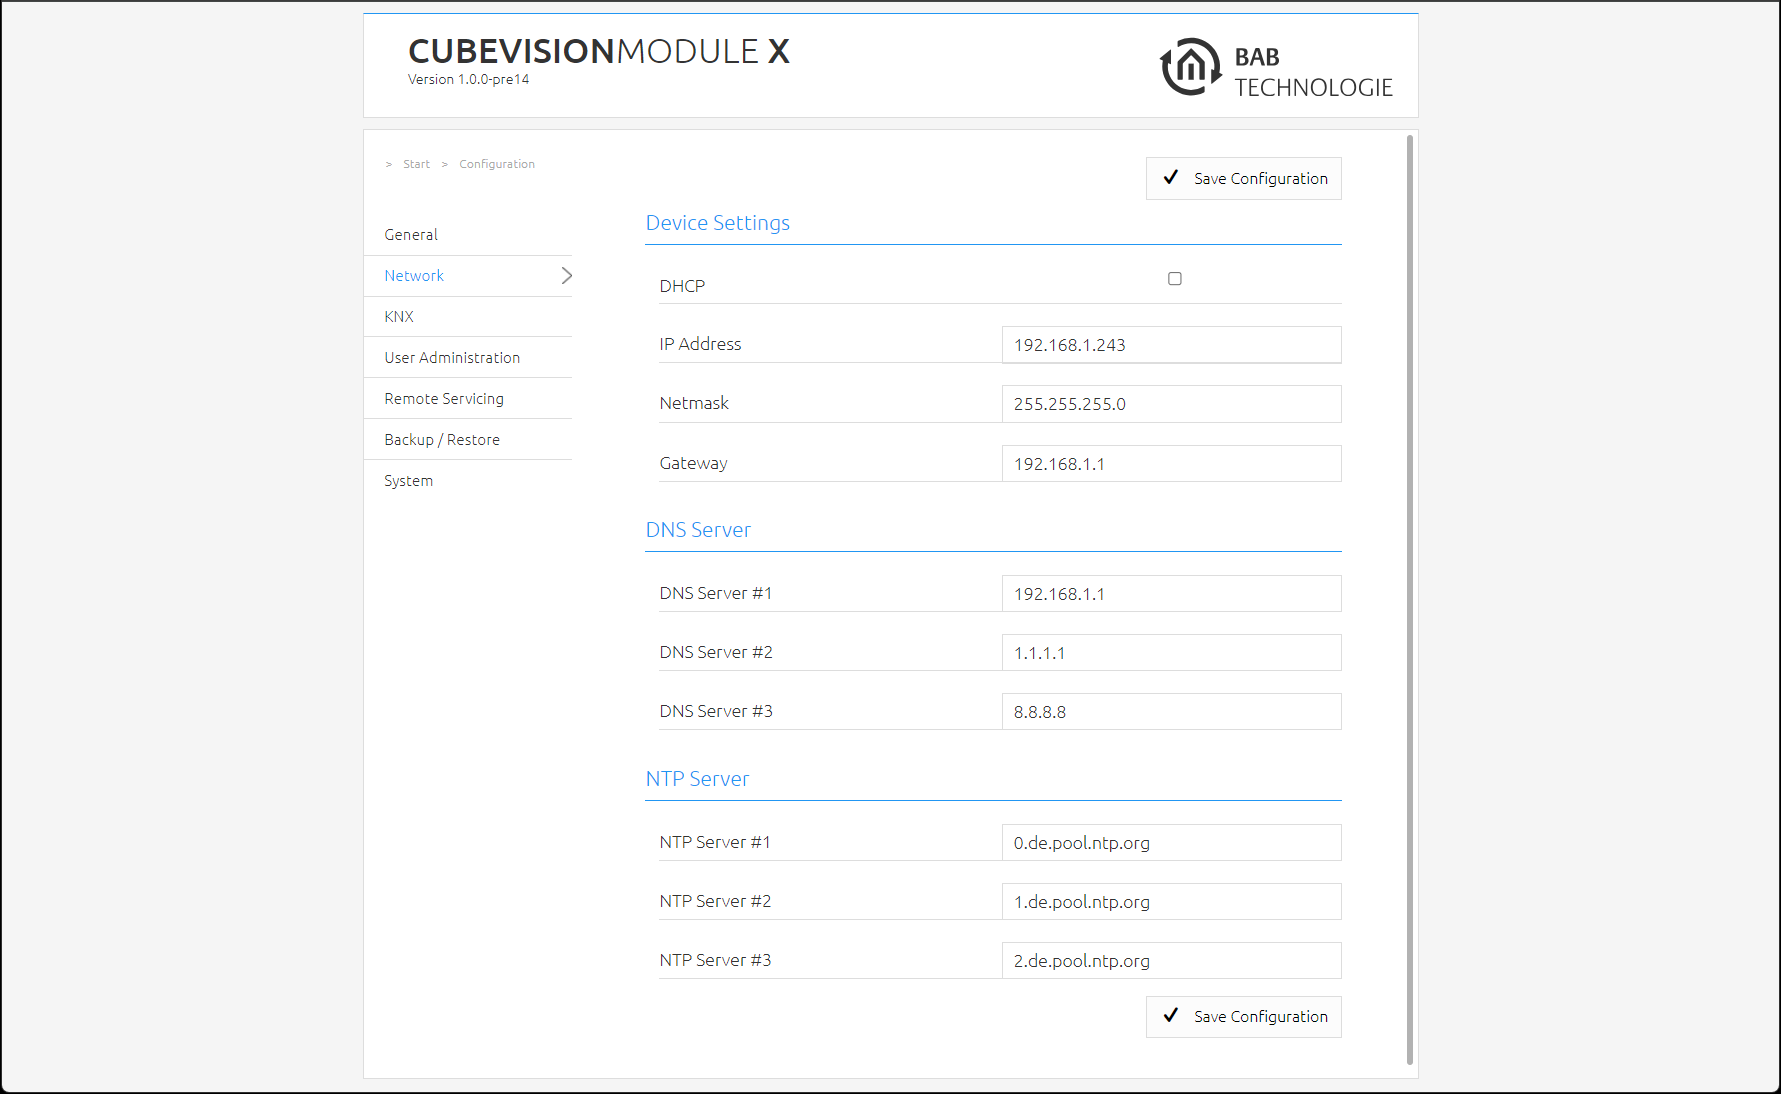Image resolution: width=1781 pixels, height=1094 pixels.
Task: Open the General configuration section
Action: 411,235
